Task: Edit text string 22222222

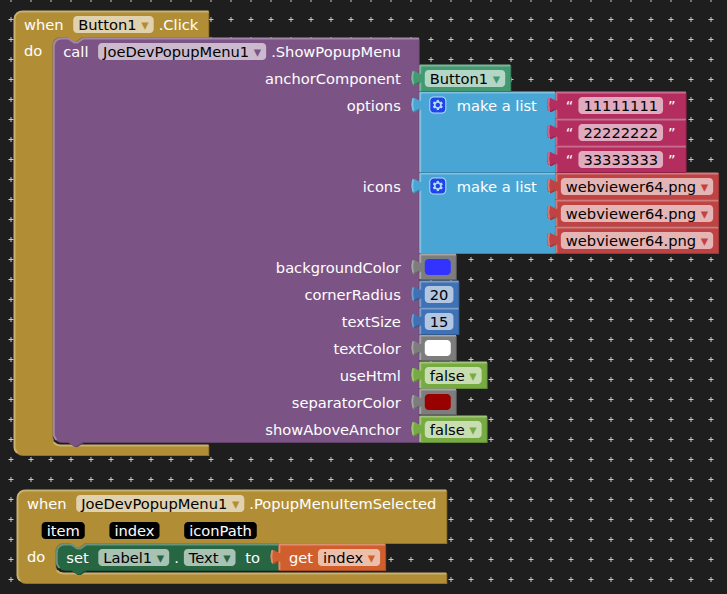Action: [620, 133]
